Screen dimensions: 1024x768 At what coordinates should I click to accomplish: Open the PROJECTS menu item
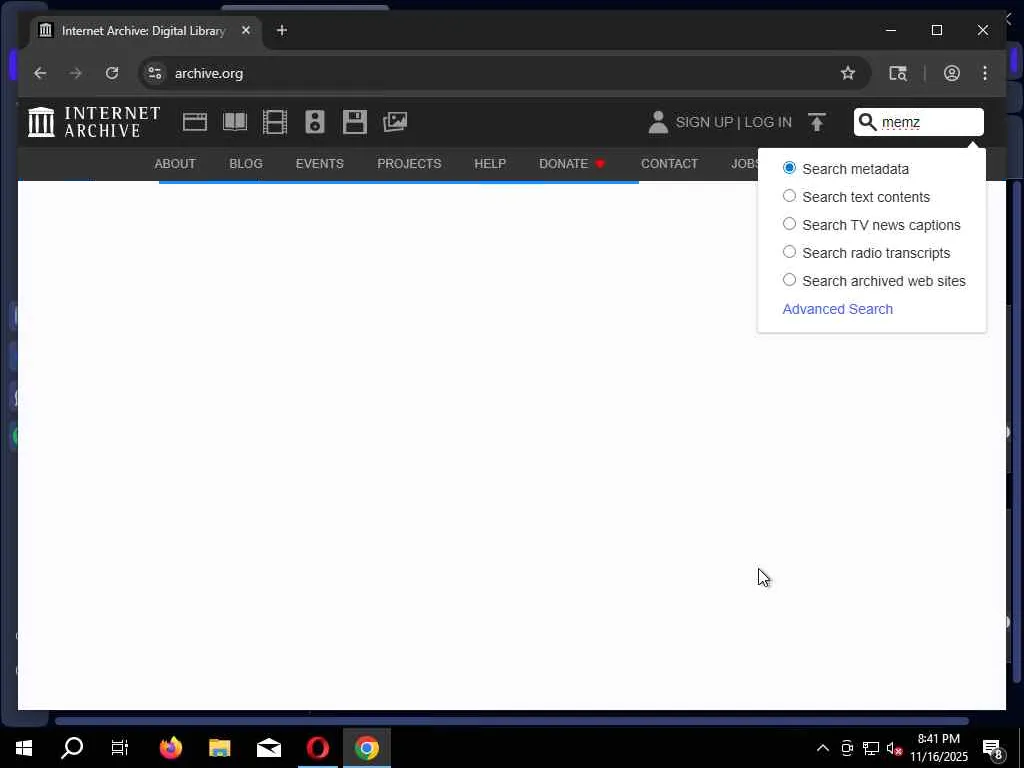click(409, 163)
